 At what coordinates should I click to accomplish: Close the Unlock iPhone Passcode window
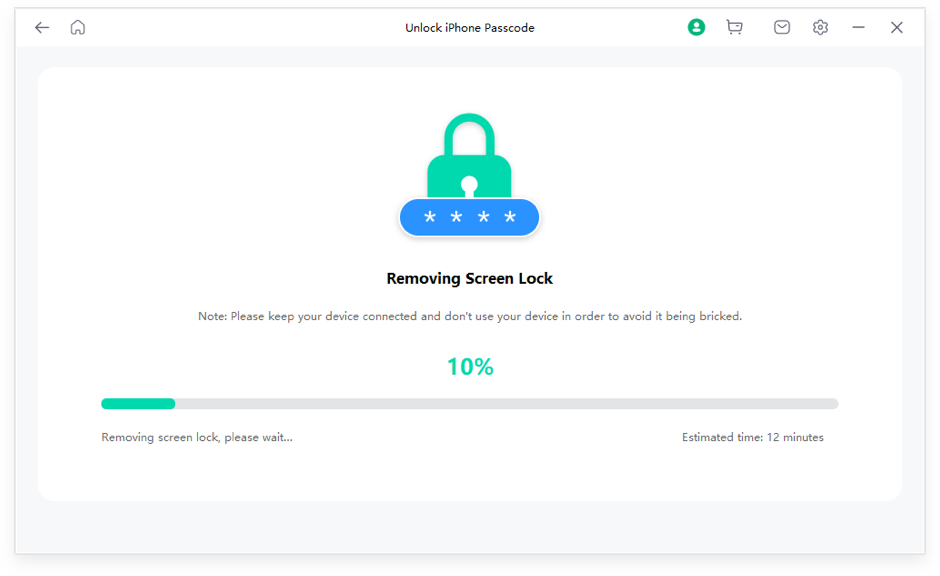tap(897, 28)
